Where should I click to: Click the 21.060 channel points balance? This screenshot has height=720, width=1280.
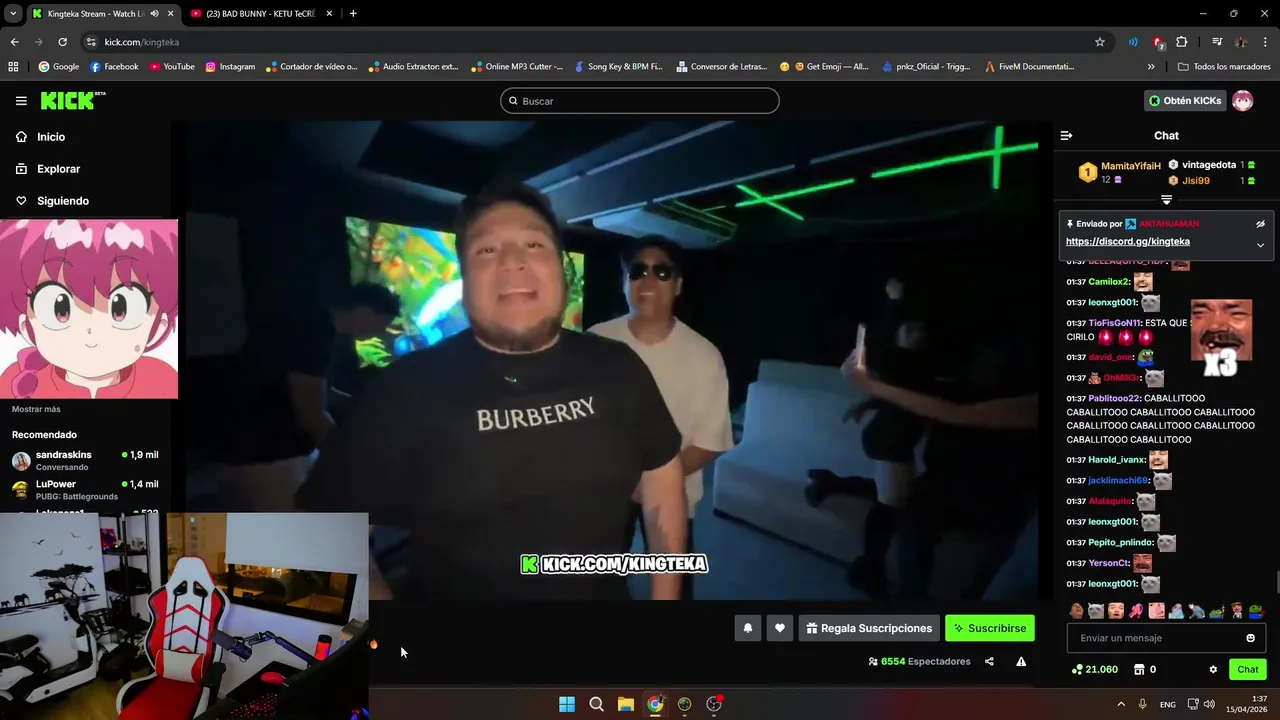[1094, 669]
